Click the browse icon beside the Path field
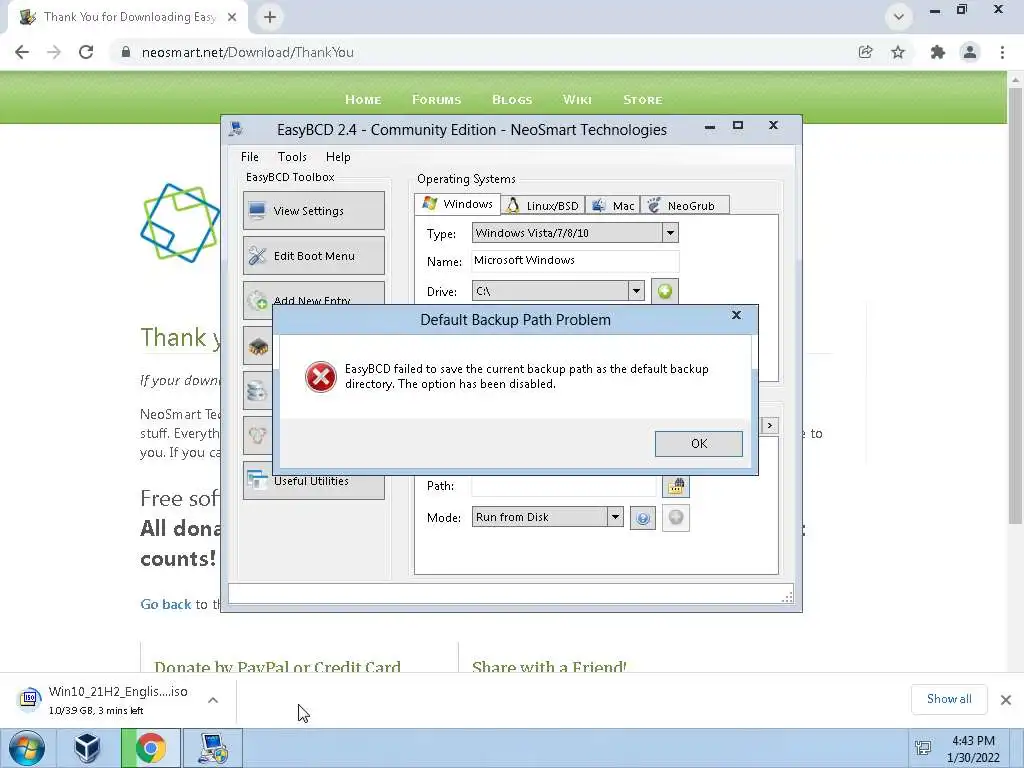Image resolution: width=1024 pixels, height=768 pixels. point(676,487)
